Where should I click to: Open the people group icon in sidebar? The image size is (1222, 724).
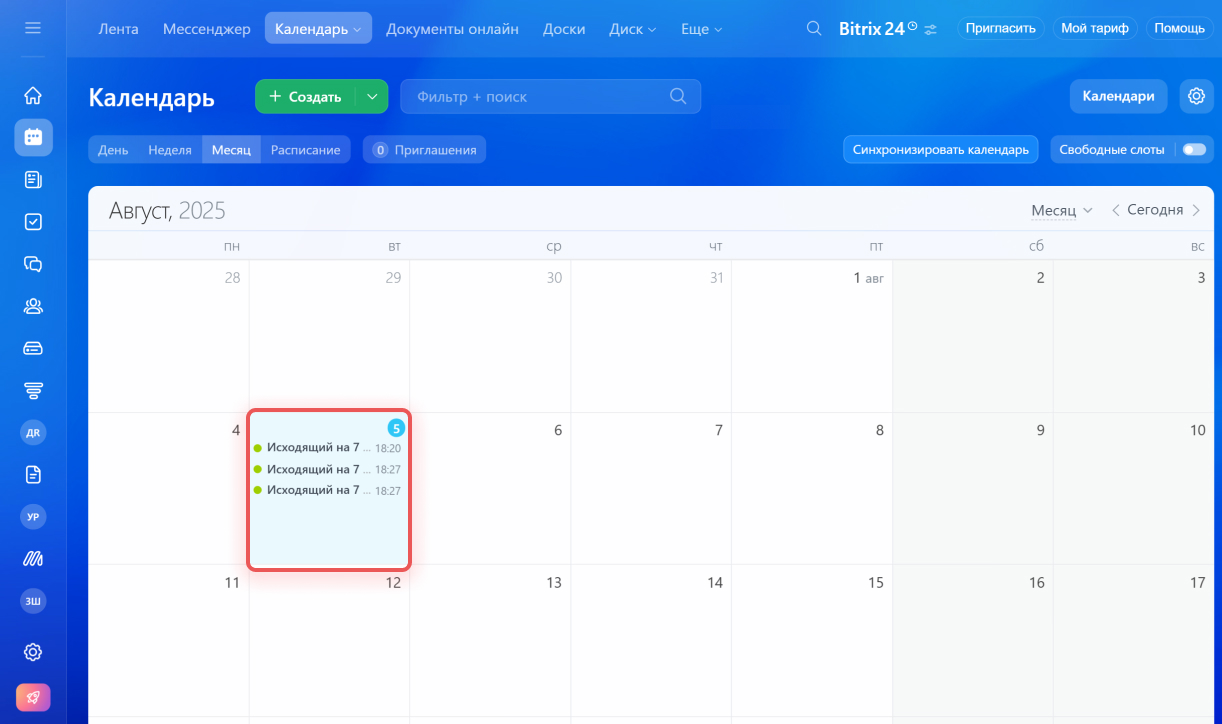33,306
